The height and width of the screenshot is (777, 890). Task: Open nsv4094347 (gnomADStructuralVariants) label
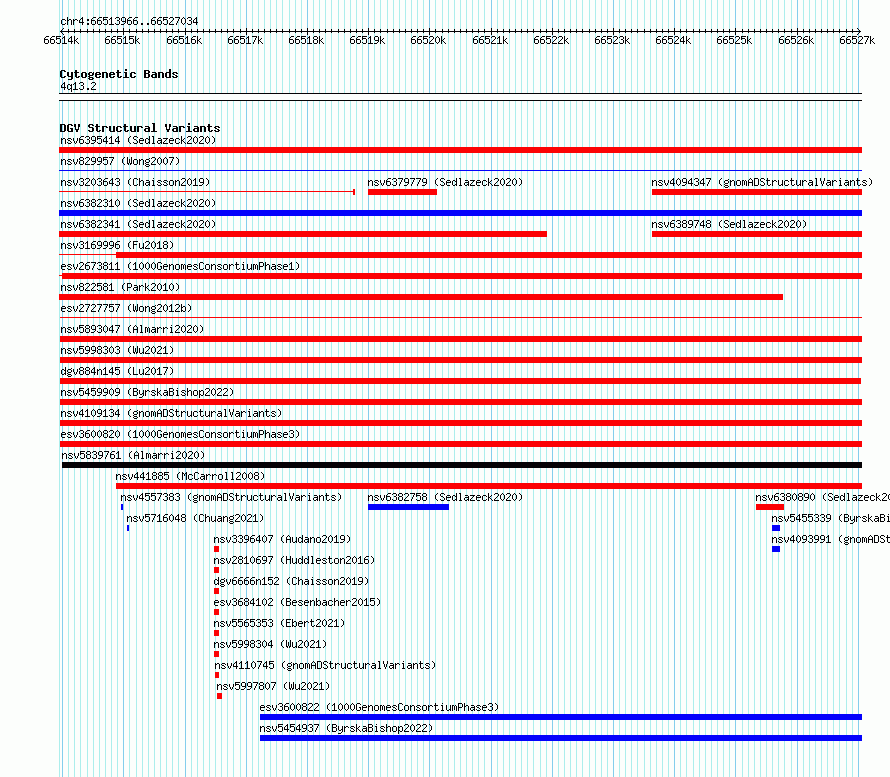pyautogui.click(x=762, y=182)
